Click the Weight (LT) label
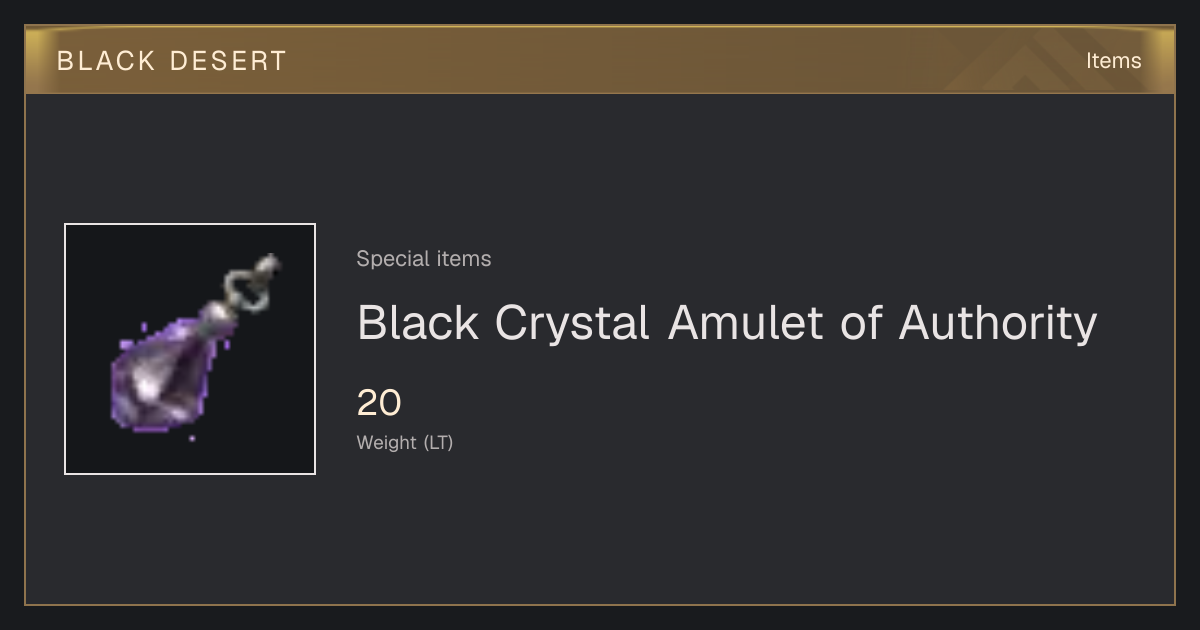This screenshot has width=1200, height=630. 405,442
